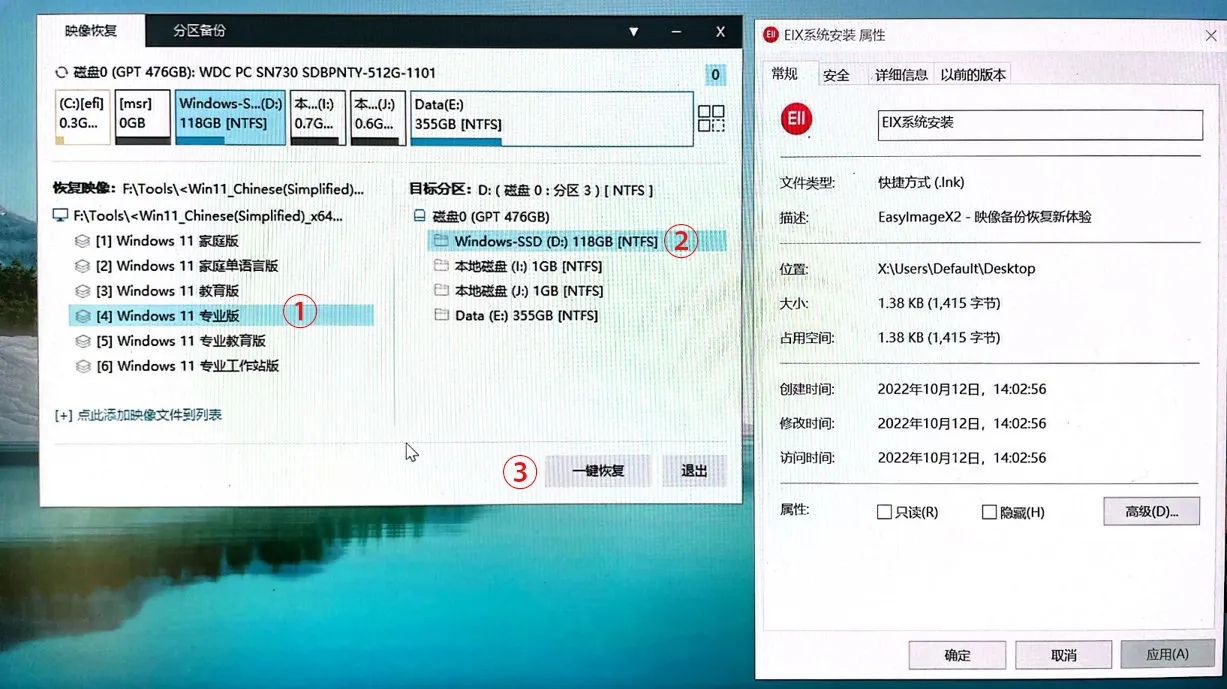Viewport: 1227px width, 689px height.
Task: Toggle the 隐藏(H) checkbox
Action: tap(989, 512)
